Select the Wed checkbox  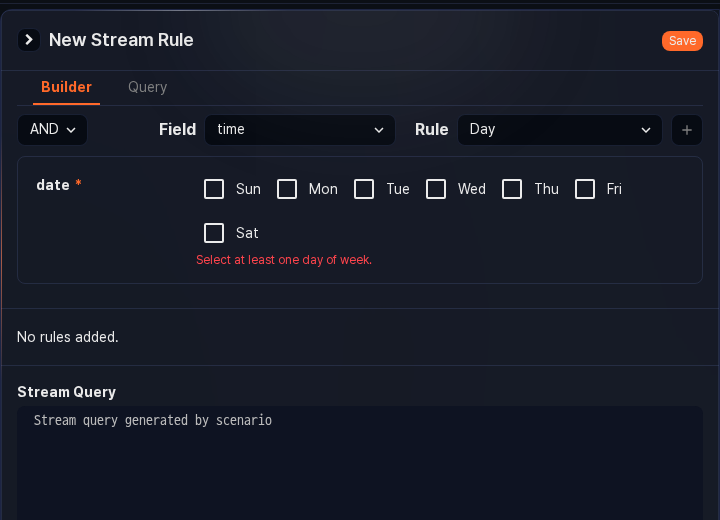(x=436, y=189)
